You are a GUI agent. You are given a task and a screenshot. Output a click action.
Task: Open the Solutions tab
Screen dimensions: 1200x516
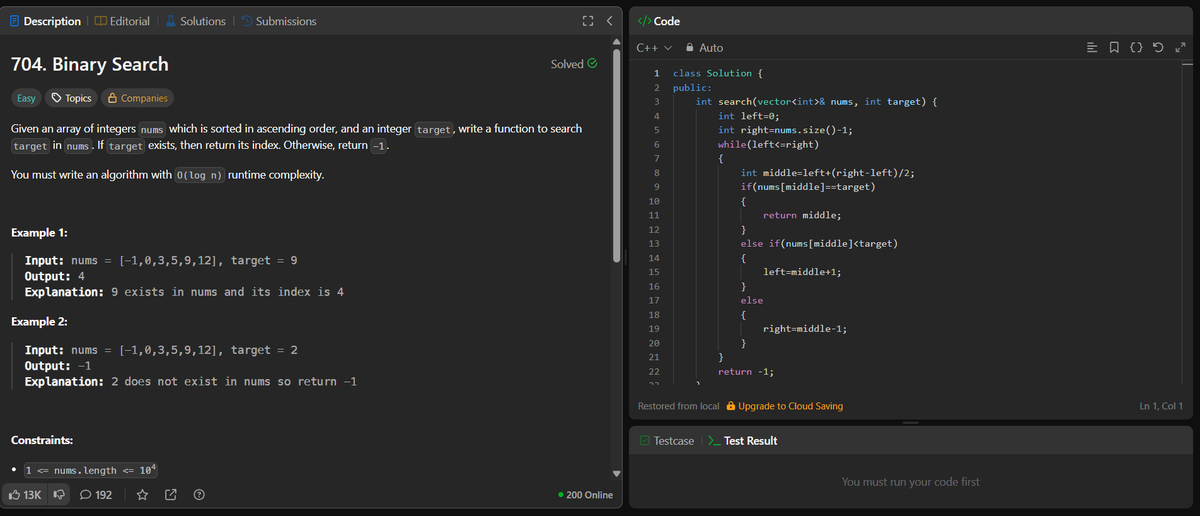coord(194,21)
